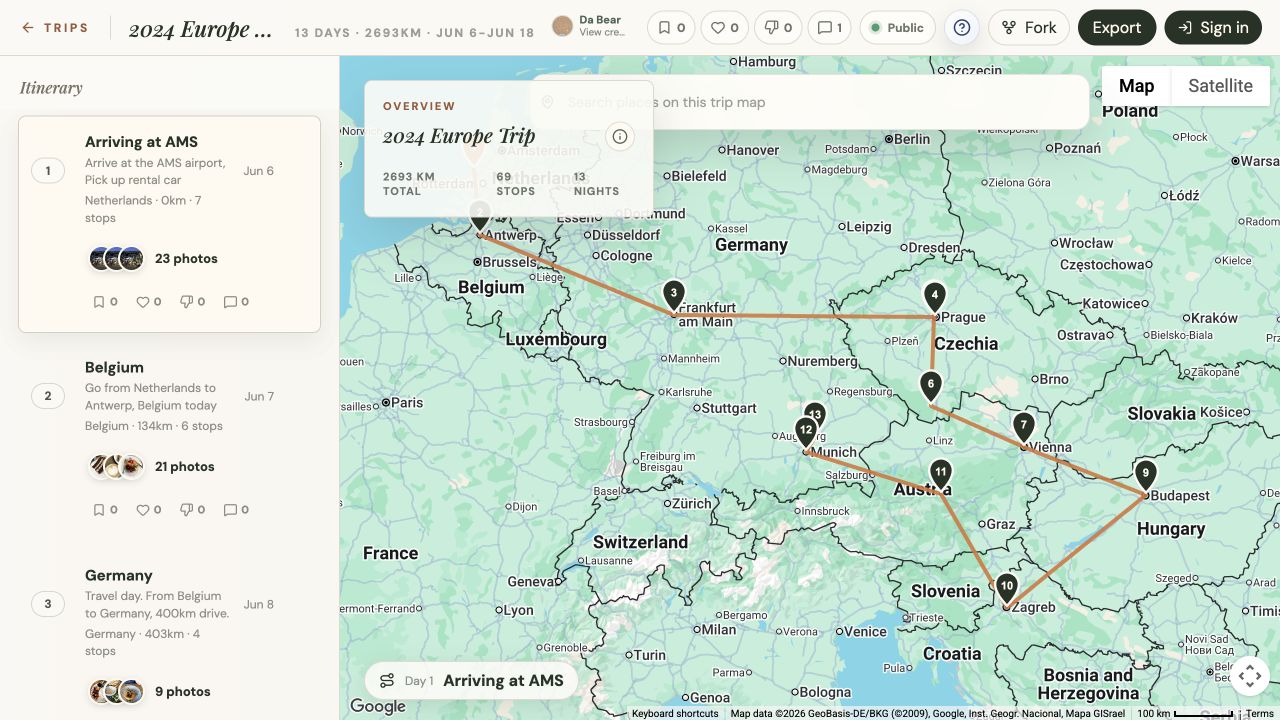Click the map camera controls button
The image size is (1280, 720).
pos(1250,676)
